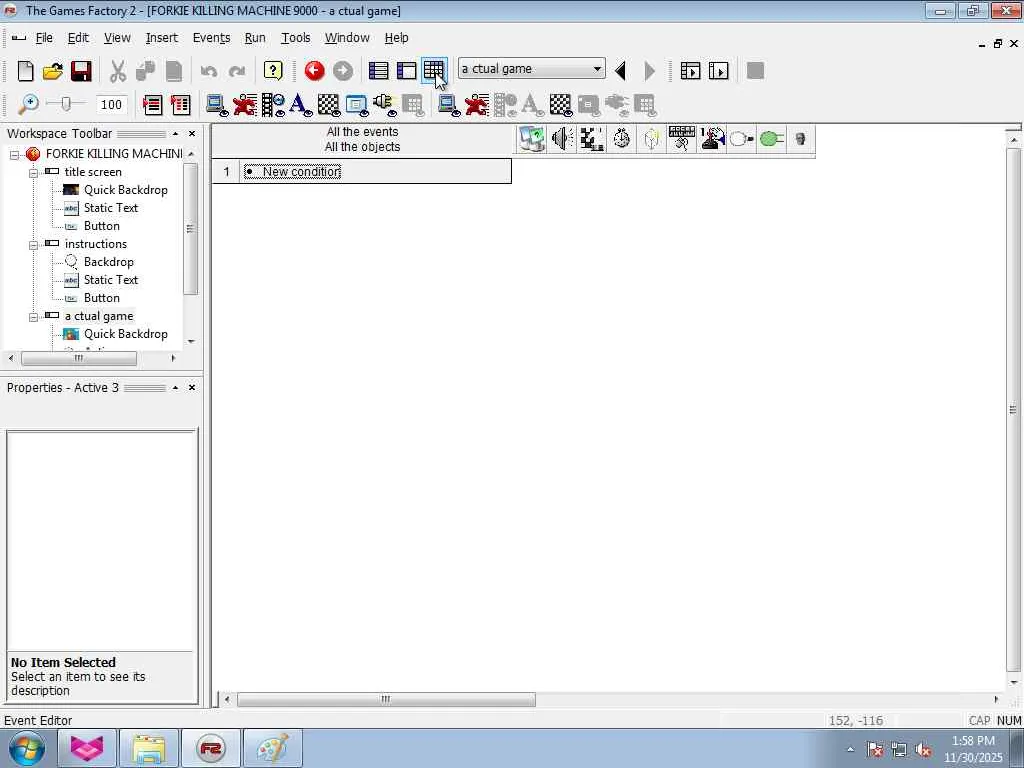Run the current frame icon

click(718, 71)
